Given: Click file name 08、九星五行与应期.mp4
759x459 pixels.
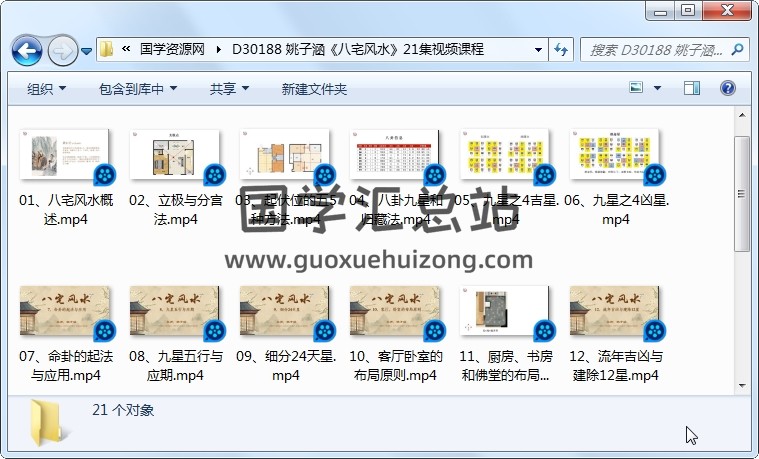Looking at the screenshot, I should click(176, 366).
